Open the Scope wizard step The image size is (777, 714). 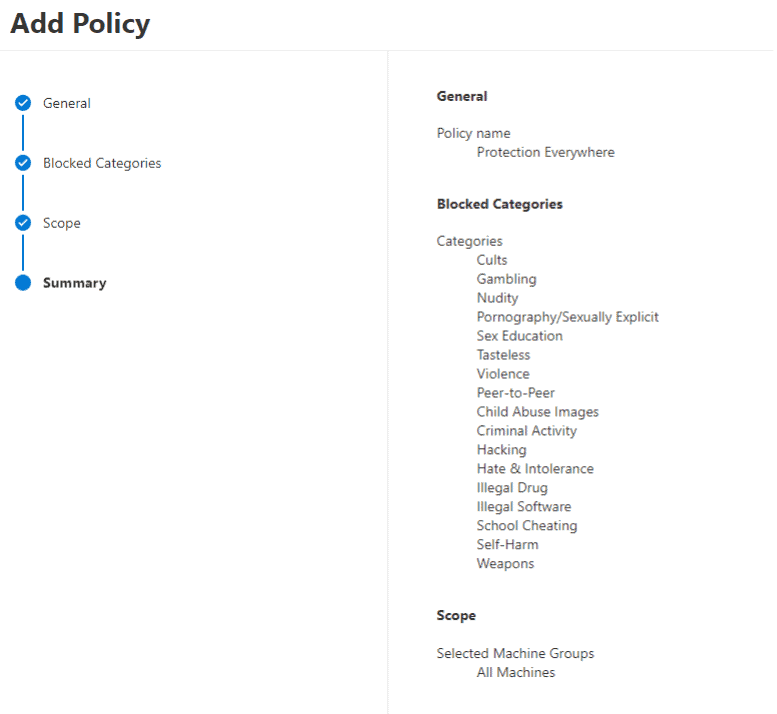tap(61, 223)
